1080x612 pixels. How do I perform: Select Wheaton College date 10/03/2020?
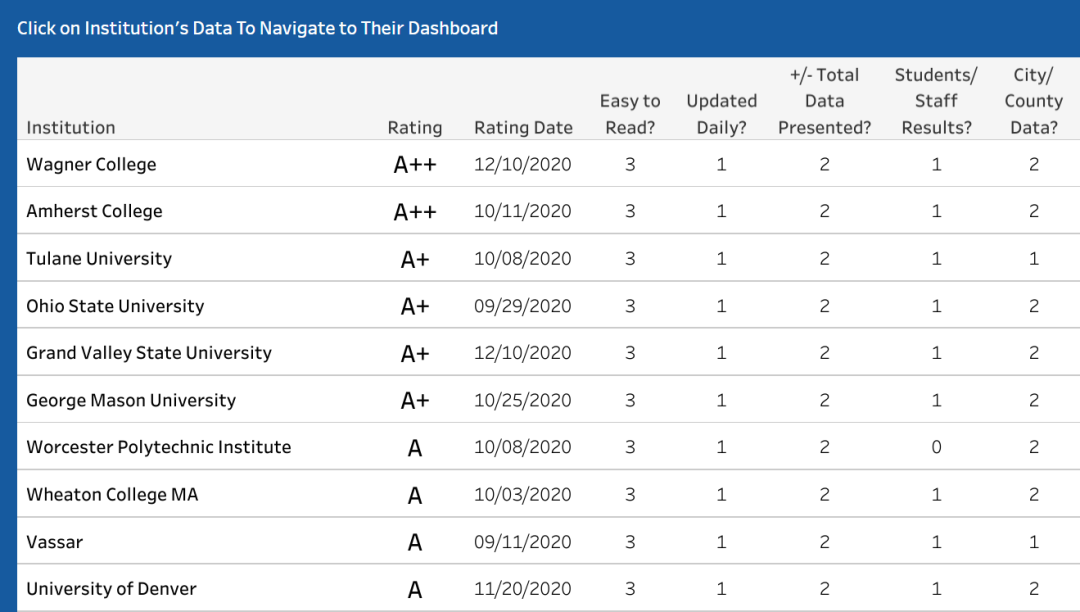tap(523, 494)
